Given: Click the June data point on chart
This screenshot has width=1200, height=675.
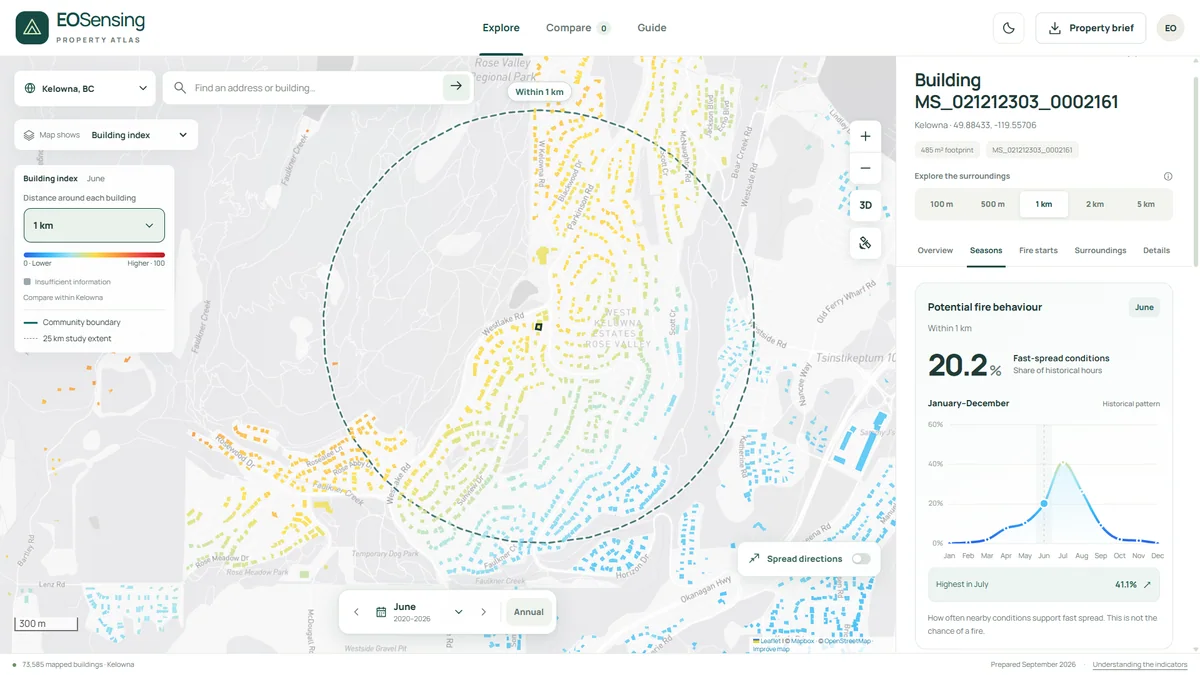Looking at the screenshot, I should coord(1044,504).
